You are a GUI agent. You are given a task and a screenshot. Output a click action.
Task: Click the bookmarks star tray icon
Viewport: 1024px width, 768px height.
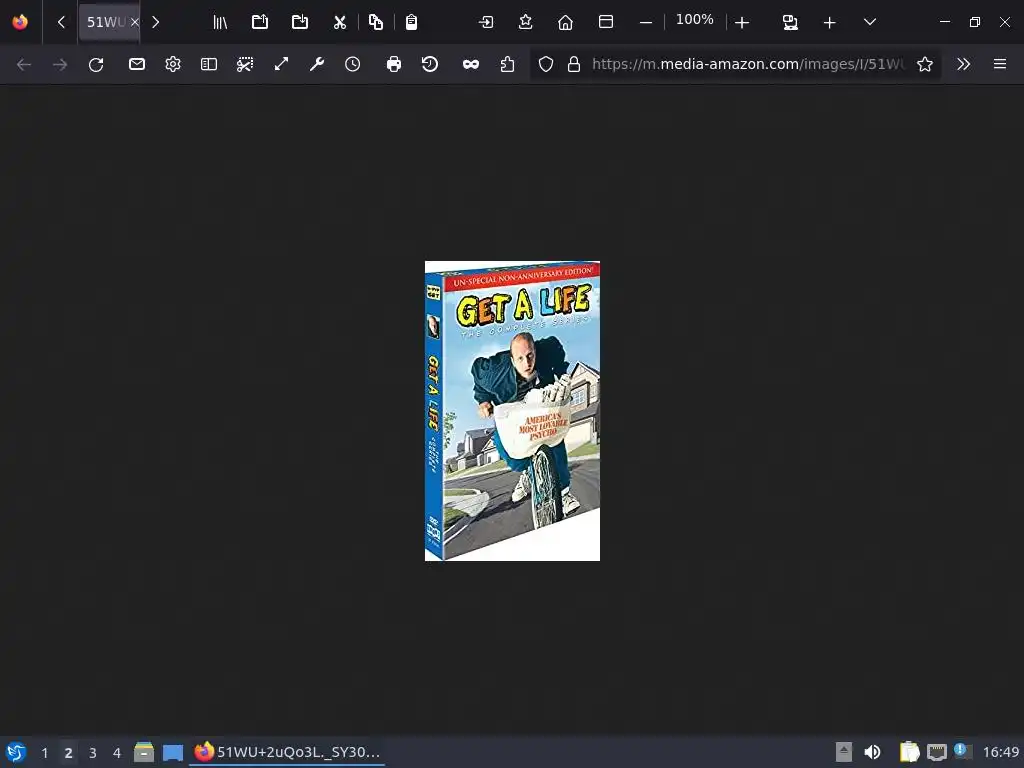click(x=526, y=22)
